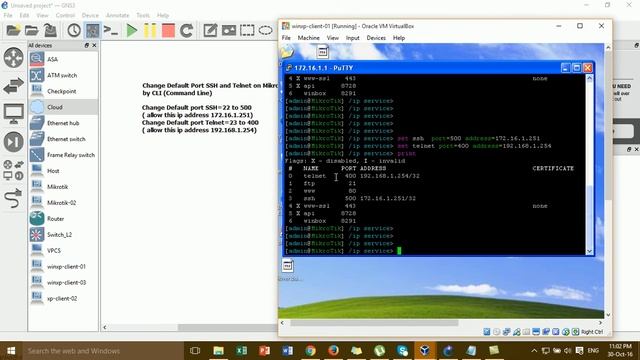The width and height of the screenshot is (640, 360).
Task: Close the All devices panel
Action: 94,45
